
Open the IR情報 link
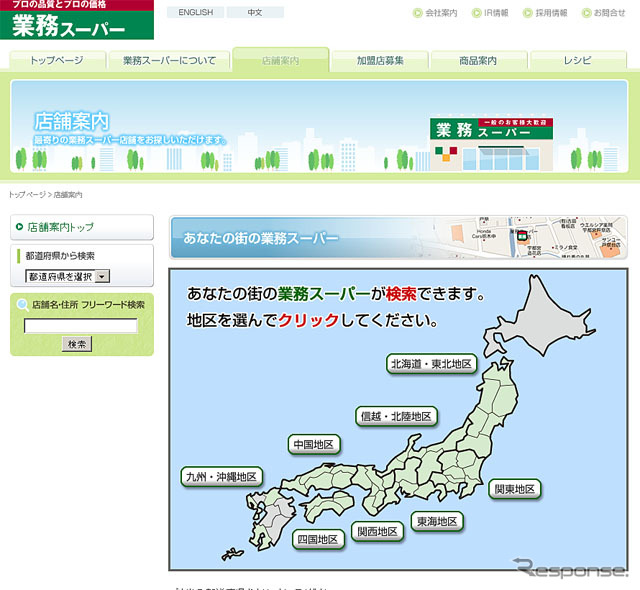pyautogui.click(x=496, y=13)
